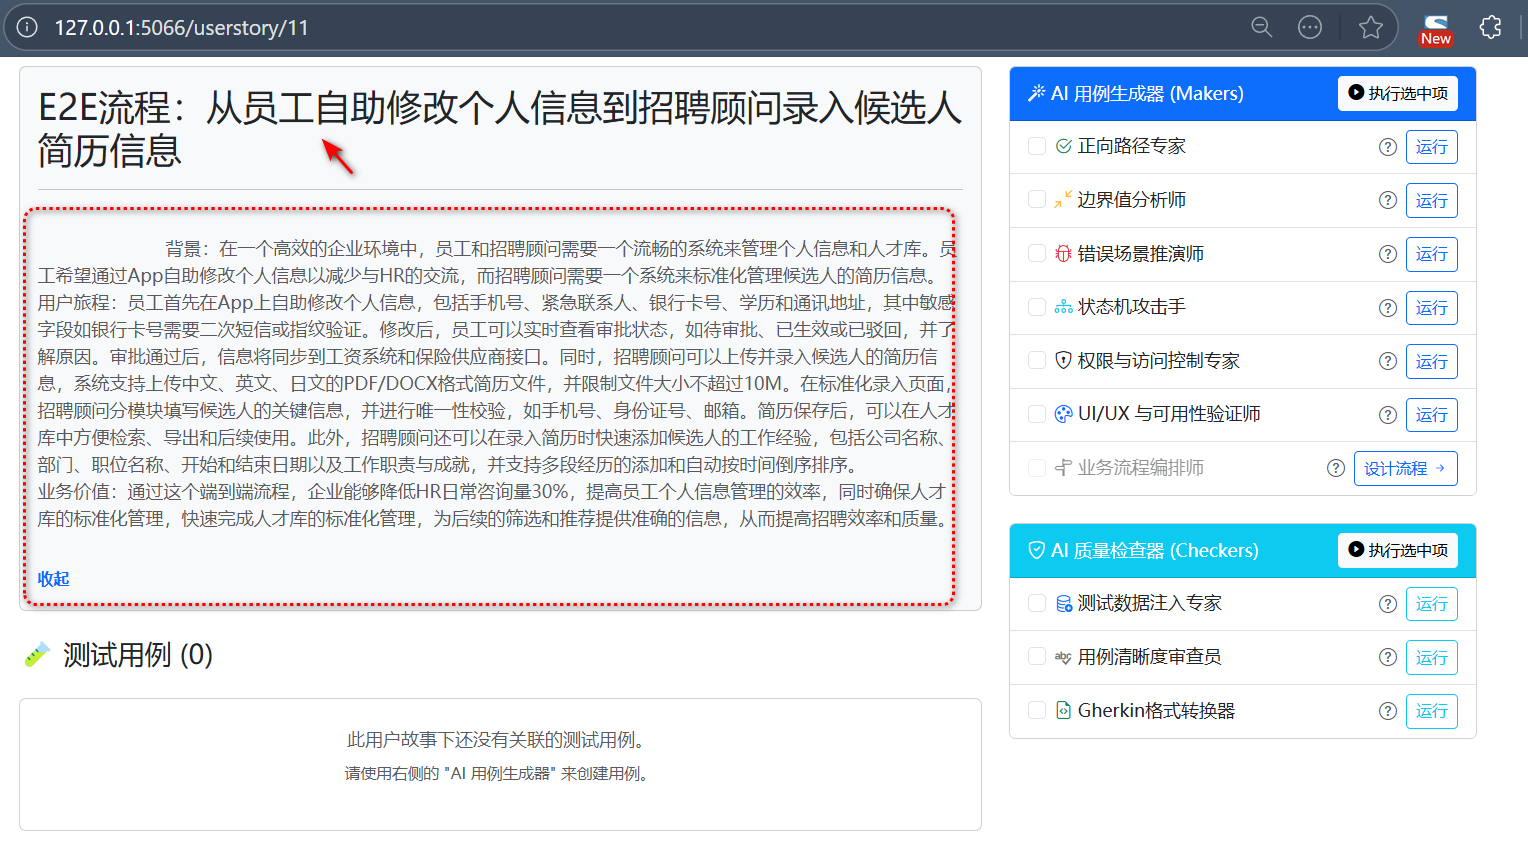Screen dimensions: 1528x843
Task: Click the AI 用例生成器 (Makers) title
Action: 1147,93
